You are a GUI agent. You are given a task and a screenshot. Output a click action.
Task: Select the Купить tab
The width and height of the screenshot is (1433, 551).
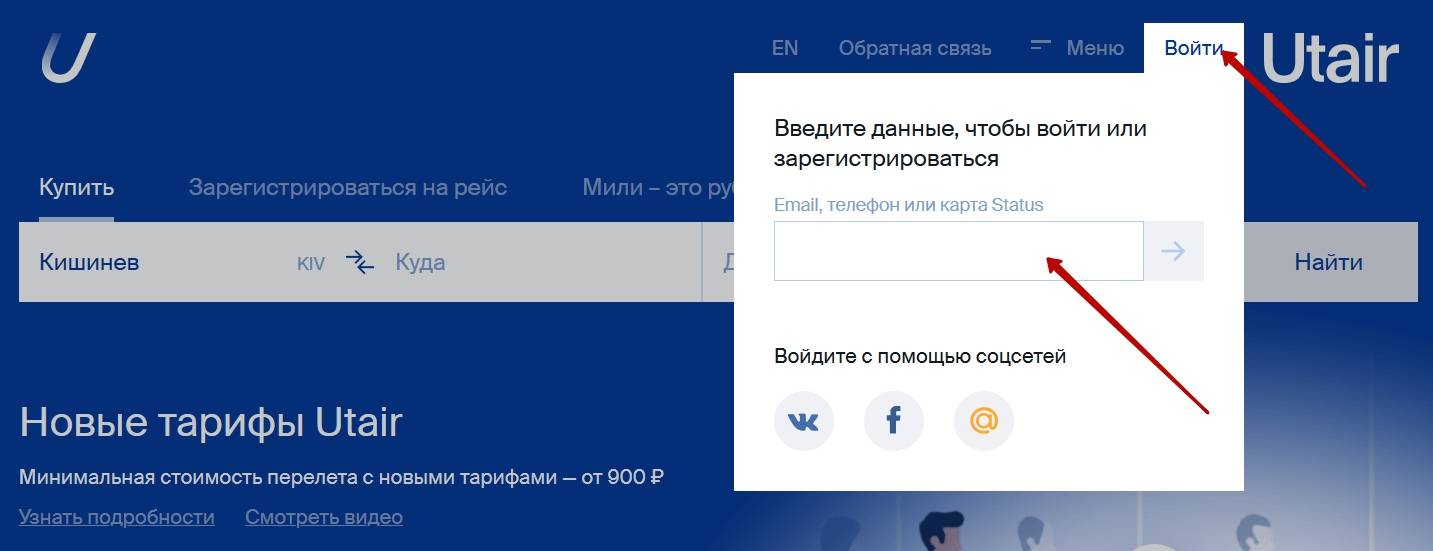coord(76,187)
